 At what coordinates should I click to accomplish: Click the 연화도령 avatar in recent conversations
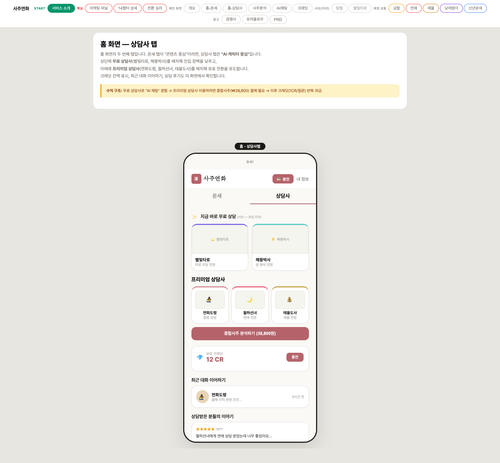[x=202, y=397]
